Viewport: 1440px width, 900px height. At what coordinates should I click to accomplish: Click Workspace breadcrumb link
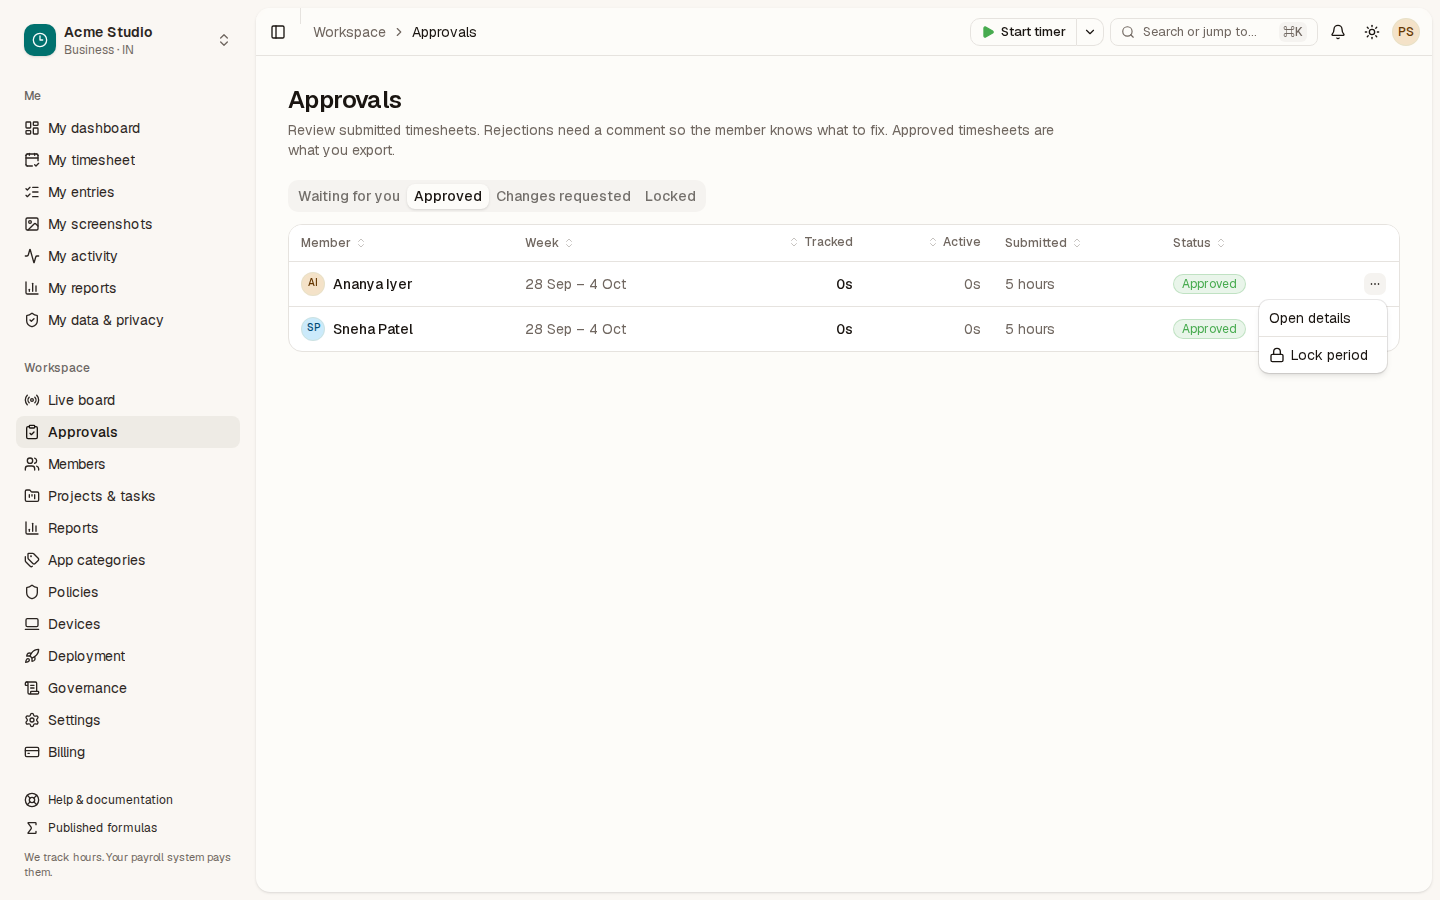coord(349,32)
